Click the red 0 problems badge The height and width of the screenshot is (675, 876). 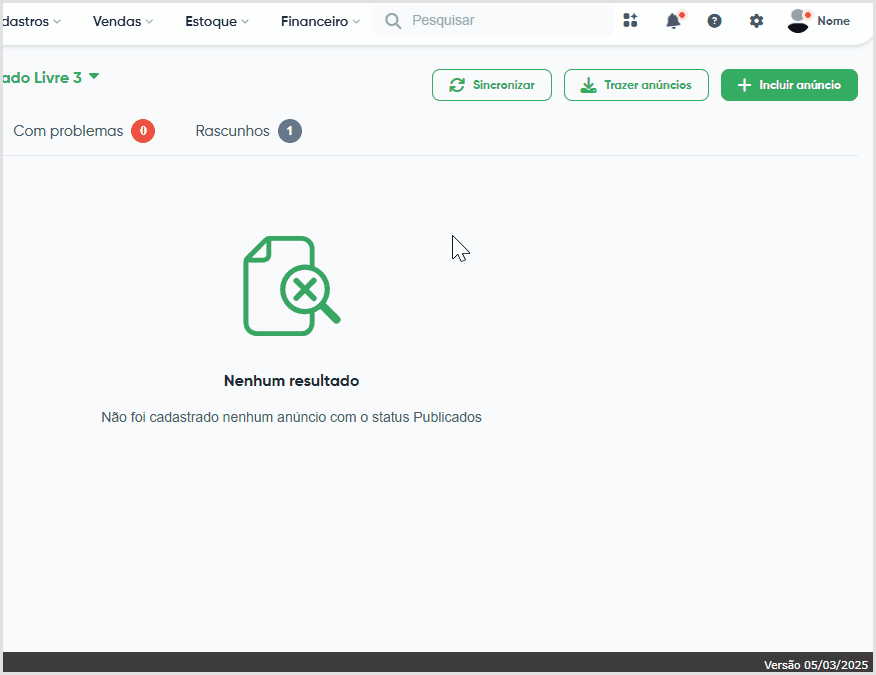(143, 131)
